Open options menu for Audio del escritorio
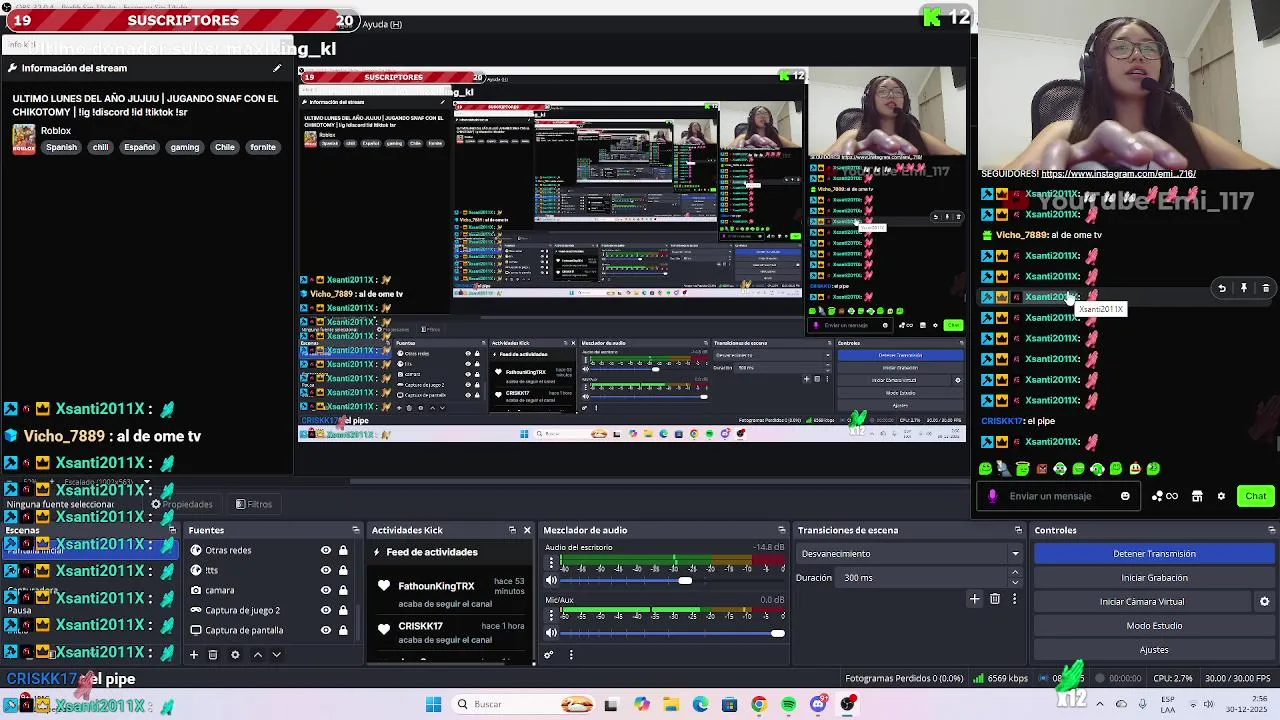This screenshot has height=720, width=1280. pos(550,565)
